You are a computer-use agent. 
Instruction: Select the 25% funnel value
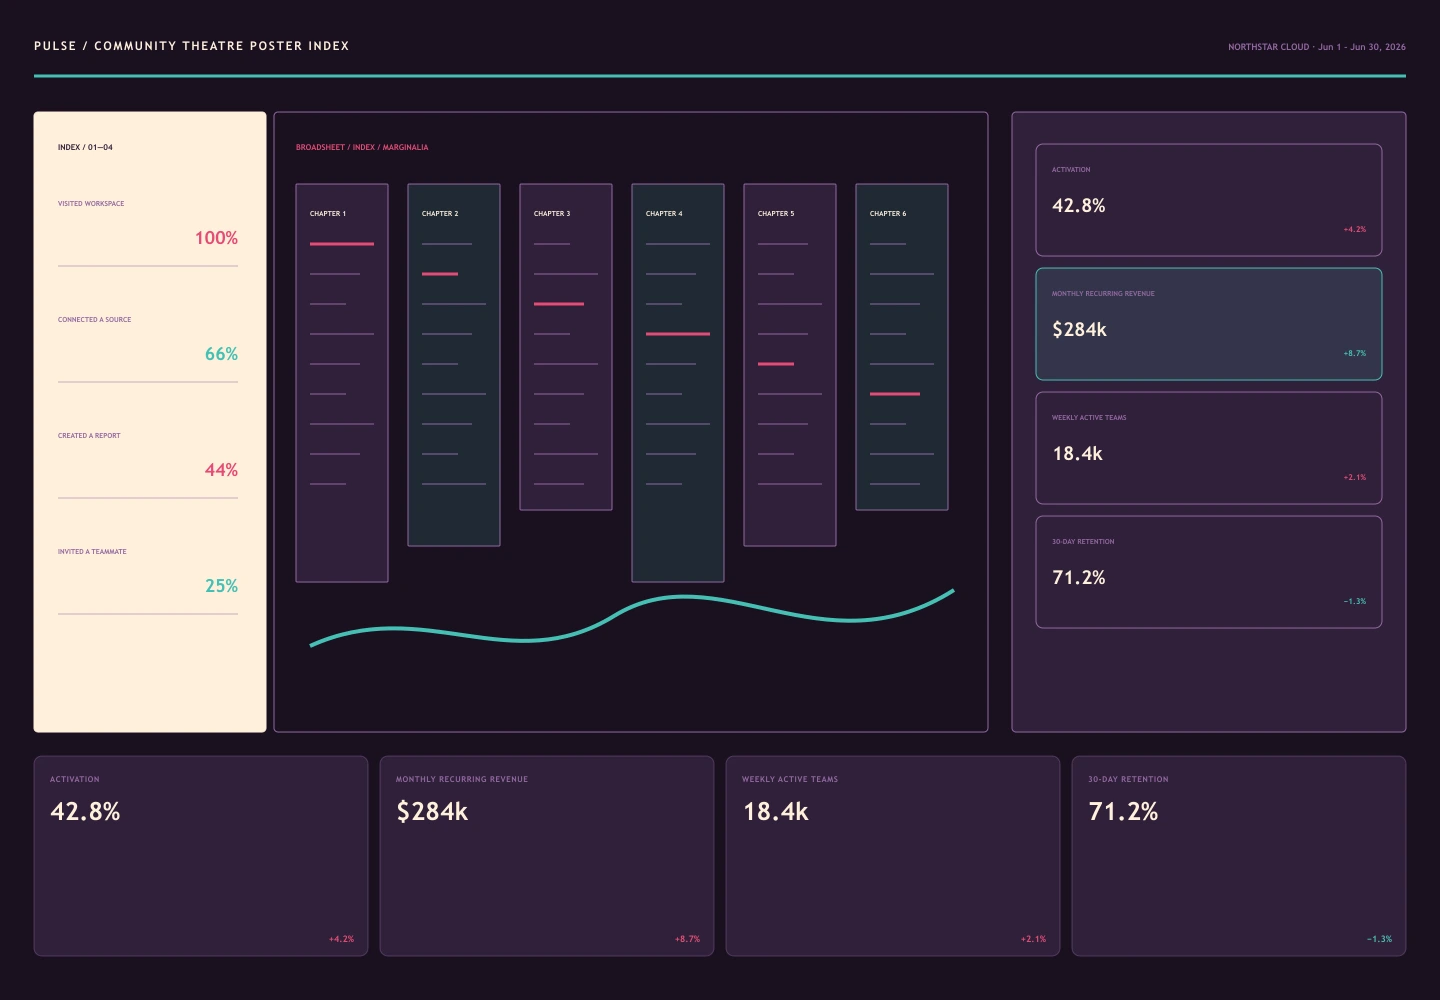(x=221, y=586)
